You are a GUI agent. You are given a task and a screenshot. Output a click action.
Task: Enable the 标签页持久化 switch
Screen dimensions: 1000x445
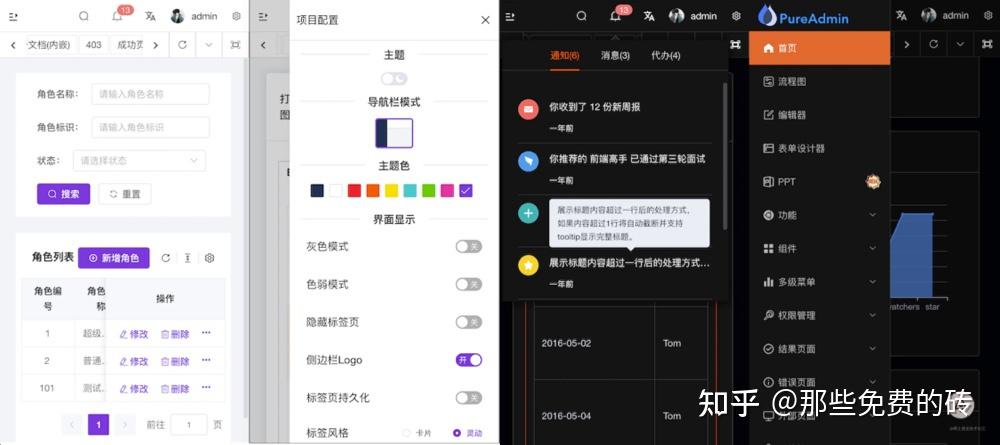click(469, 398)
